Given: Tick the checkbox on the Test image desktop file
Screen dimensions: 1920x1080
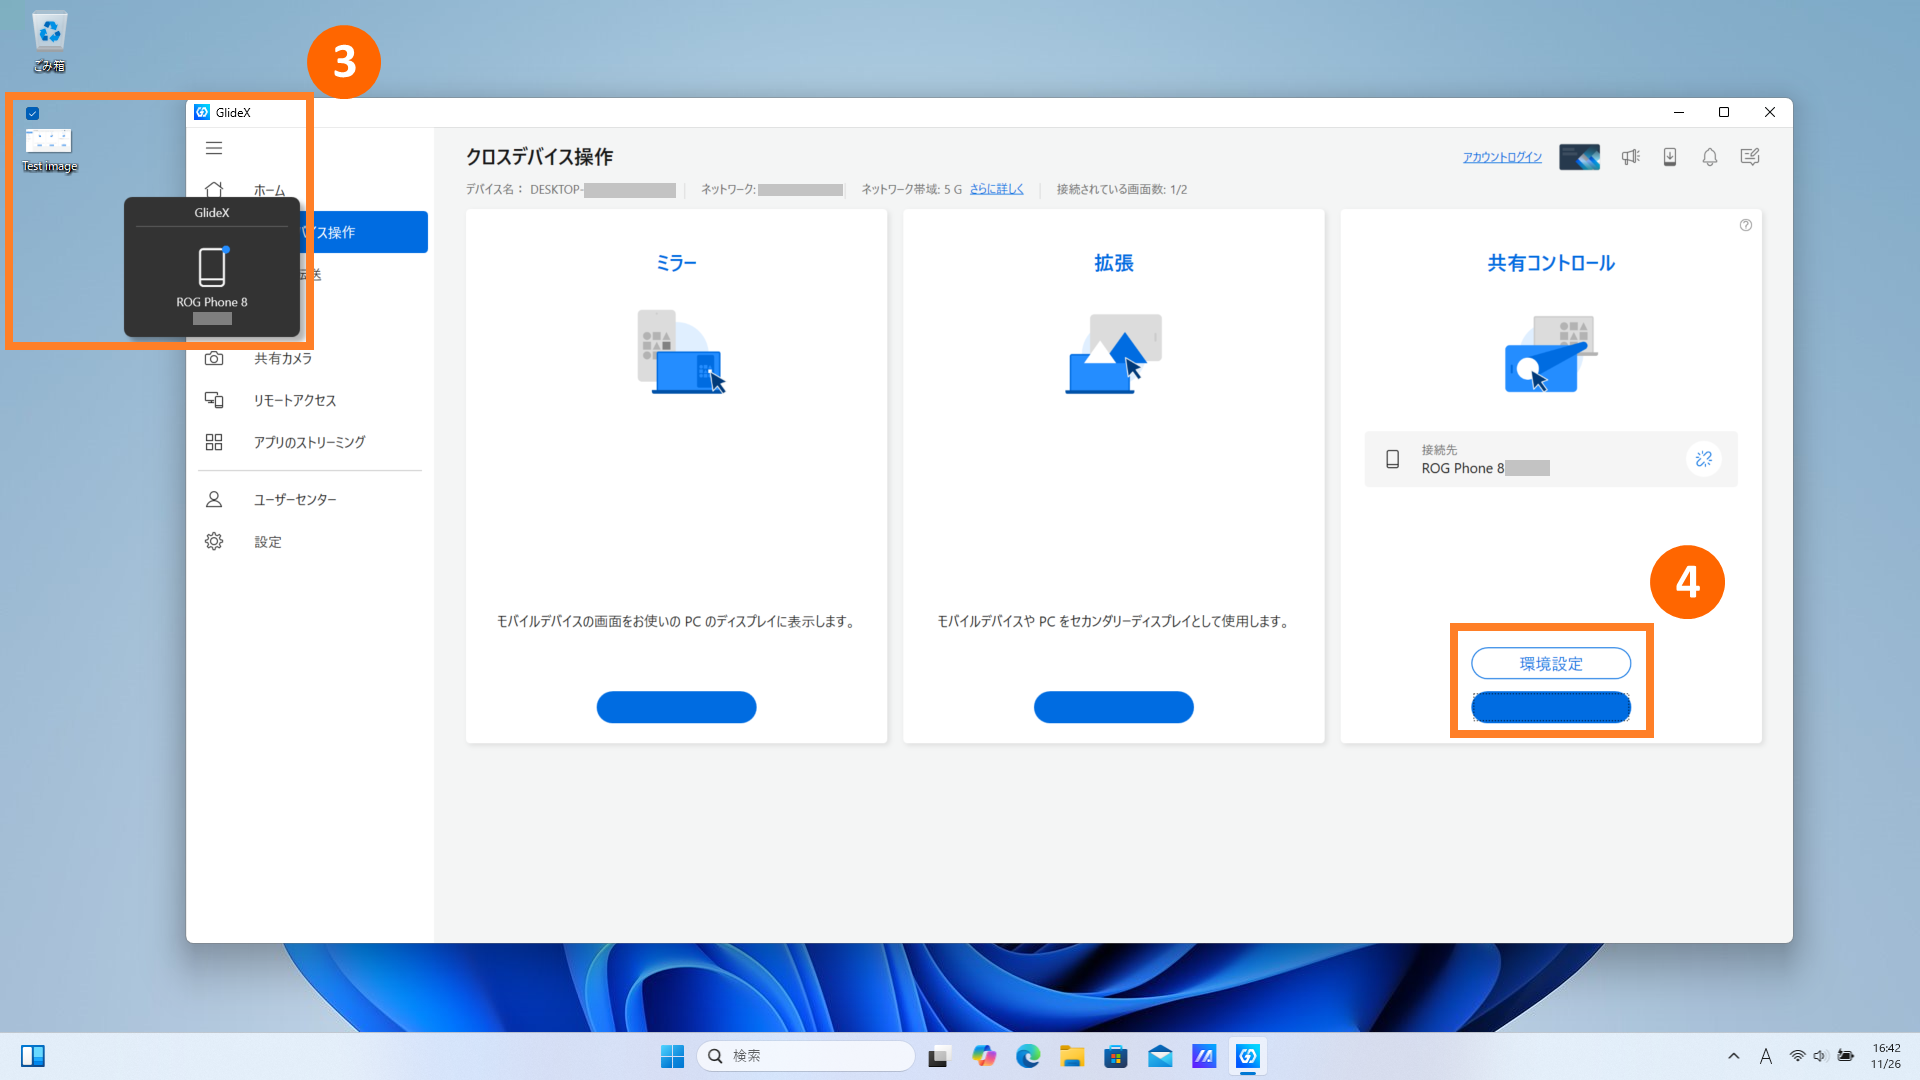Looking at the screenshot, I should pos(33,113).
